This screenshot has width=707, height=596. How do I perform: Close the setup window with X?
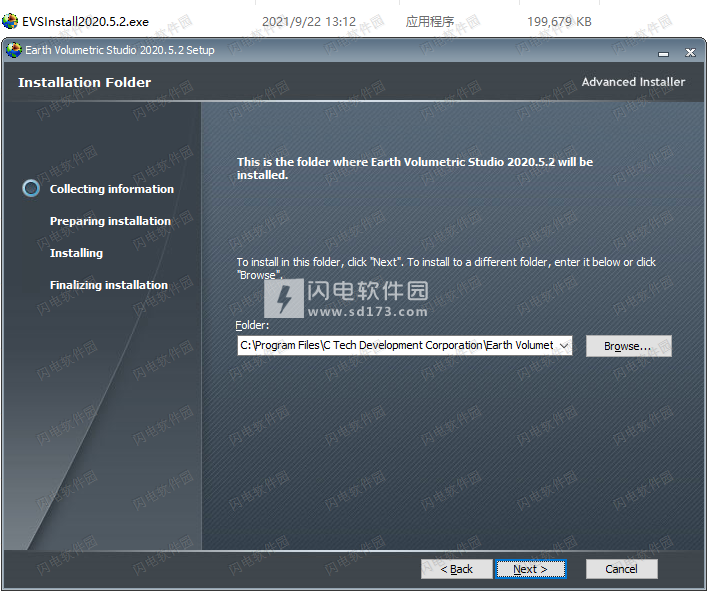[x=690, y=53]
